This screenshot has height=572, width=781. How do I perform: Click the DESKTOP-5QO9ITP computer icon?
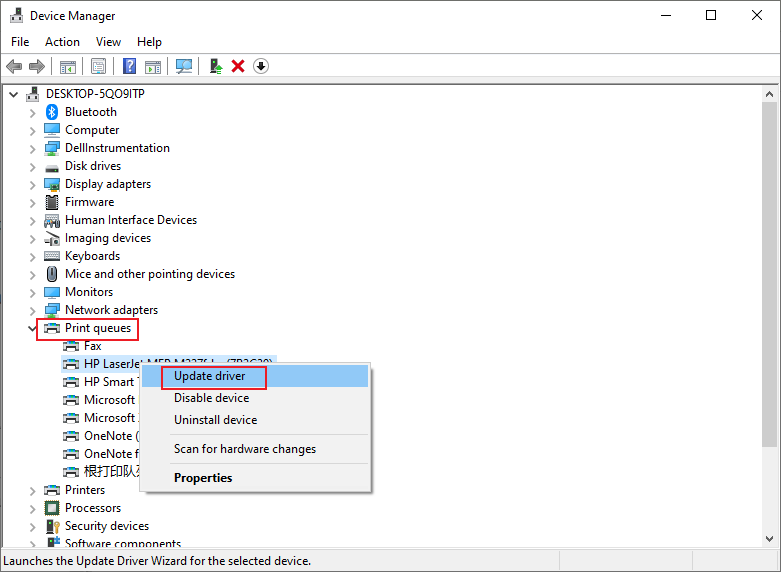pos(33,94)
